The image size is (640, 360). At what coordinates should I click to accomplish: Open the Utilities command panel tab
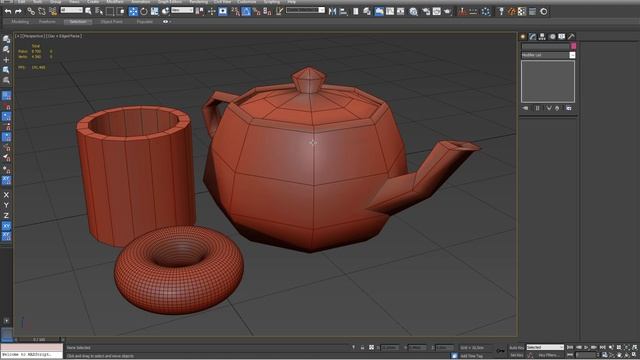tap(571, 37)
